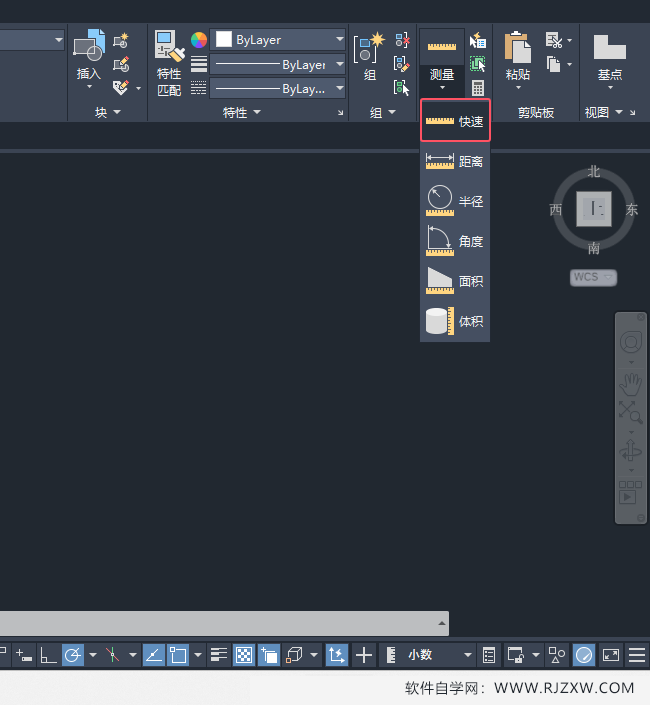Click Match Properties (特性匹配) button
Screen dimensions: 650x705
[169, 63]
